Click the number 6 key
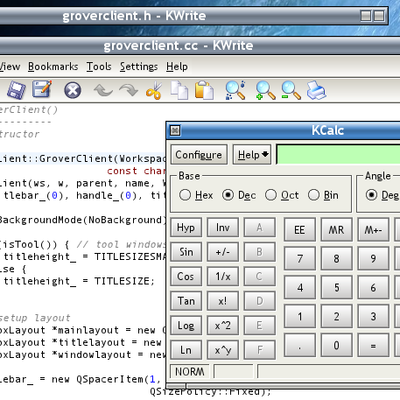This screenshot has width=400, height=400. pyautogui.click(x=373, y=287)
